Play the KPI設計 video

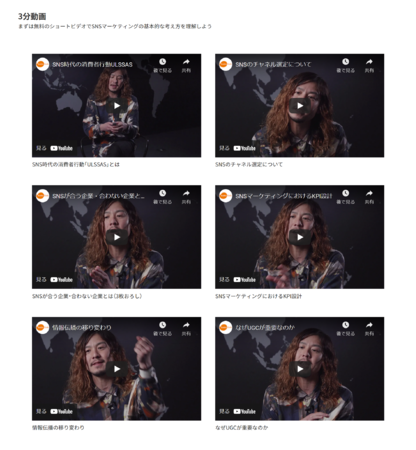click(300, 237)
